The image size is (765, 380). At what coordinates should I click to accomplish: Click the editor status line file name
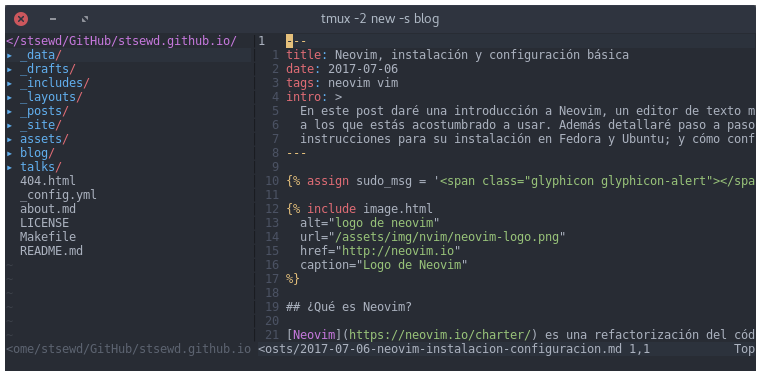click(440, 349)
